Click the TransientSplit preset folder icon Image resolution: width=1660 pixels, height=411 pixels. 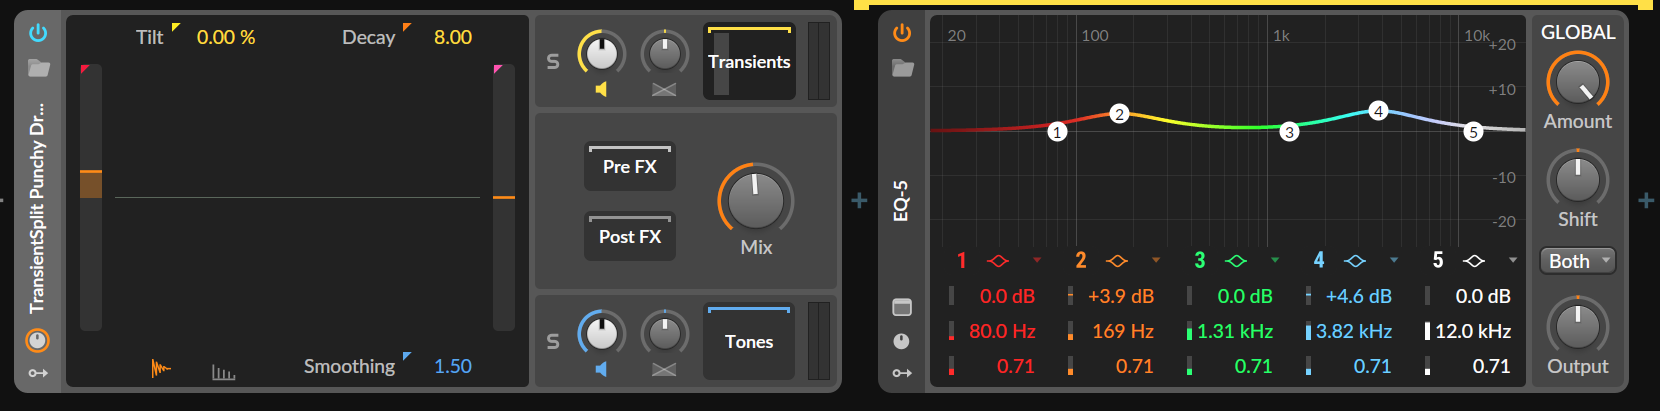(x=38, y=68)
